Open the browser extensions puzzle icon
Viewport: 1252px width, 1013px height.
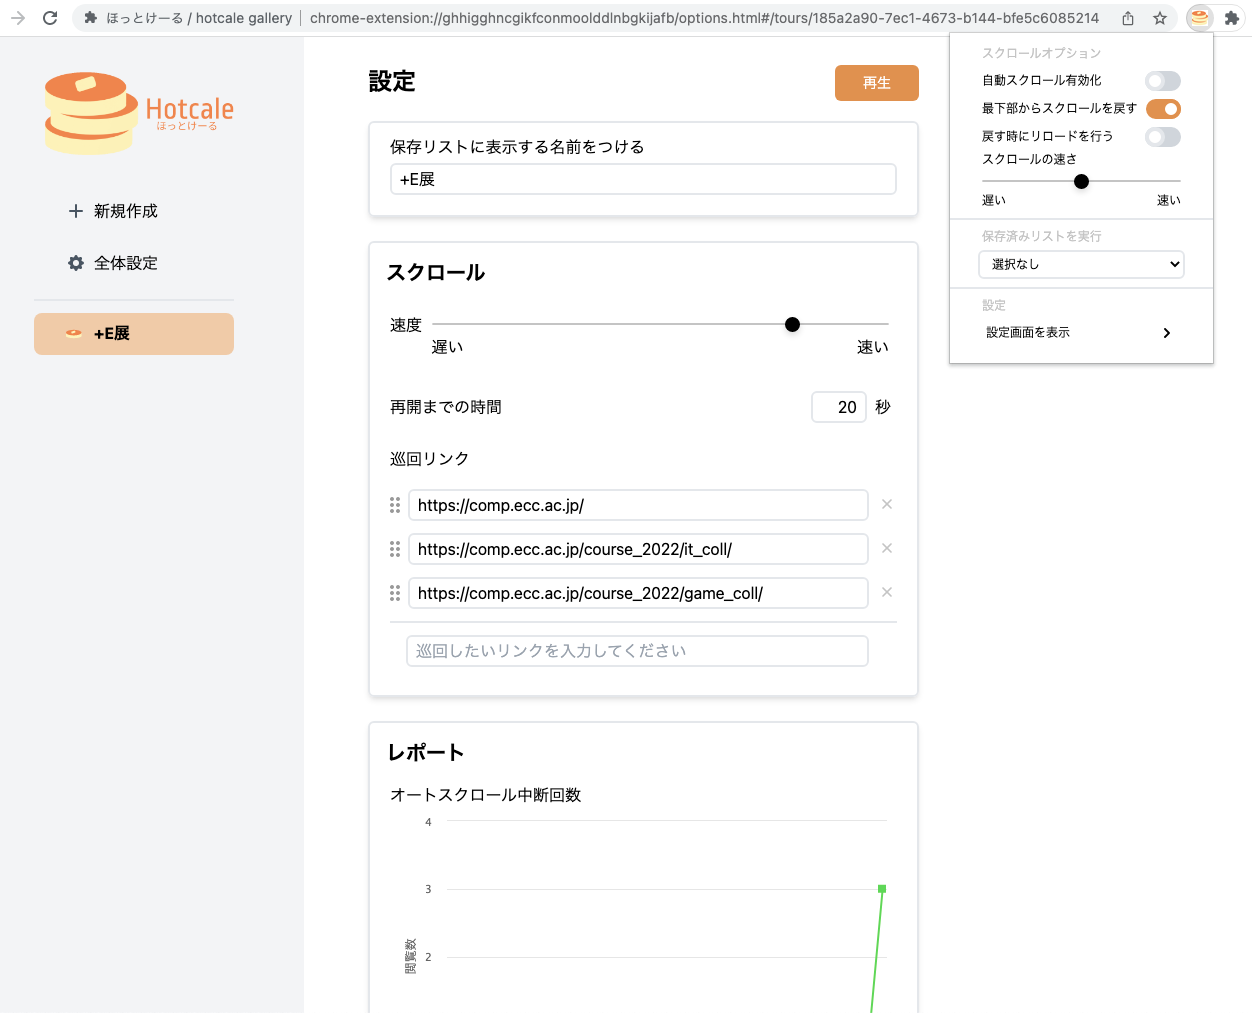[x=1232, y=18]
